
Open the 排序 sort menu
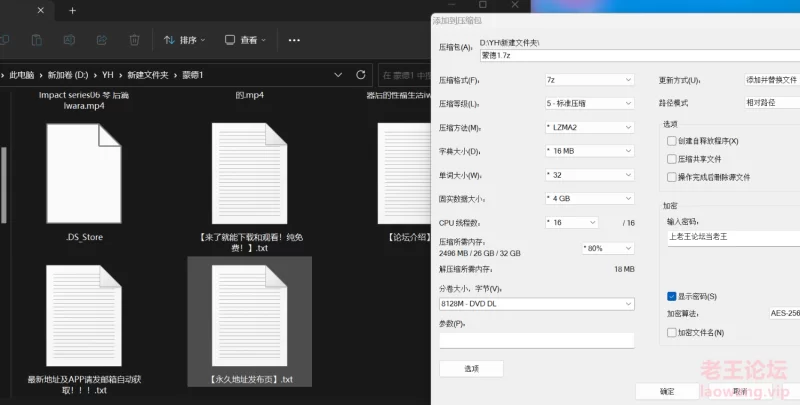pyautogui.click(x=185, y=40)
